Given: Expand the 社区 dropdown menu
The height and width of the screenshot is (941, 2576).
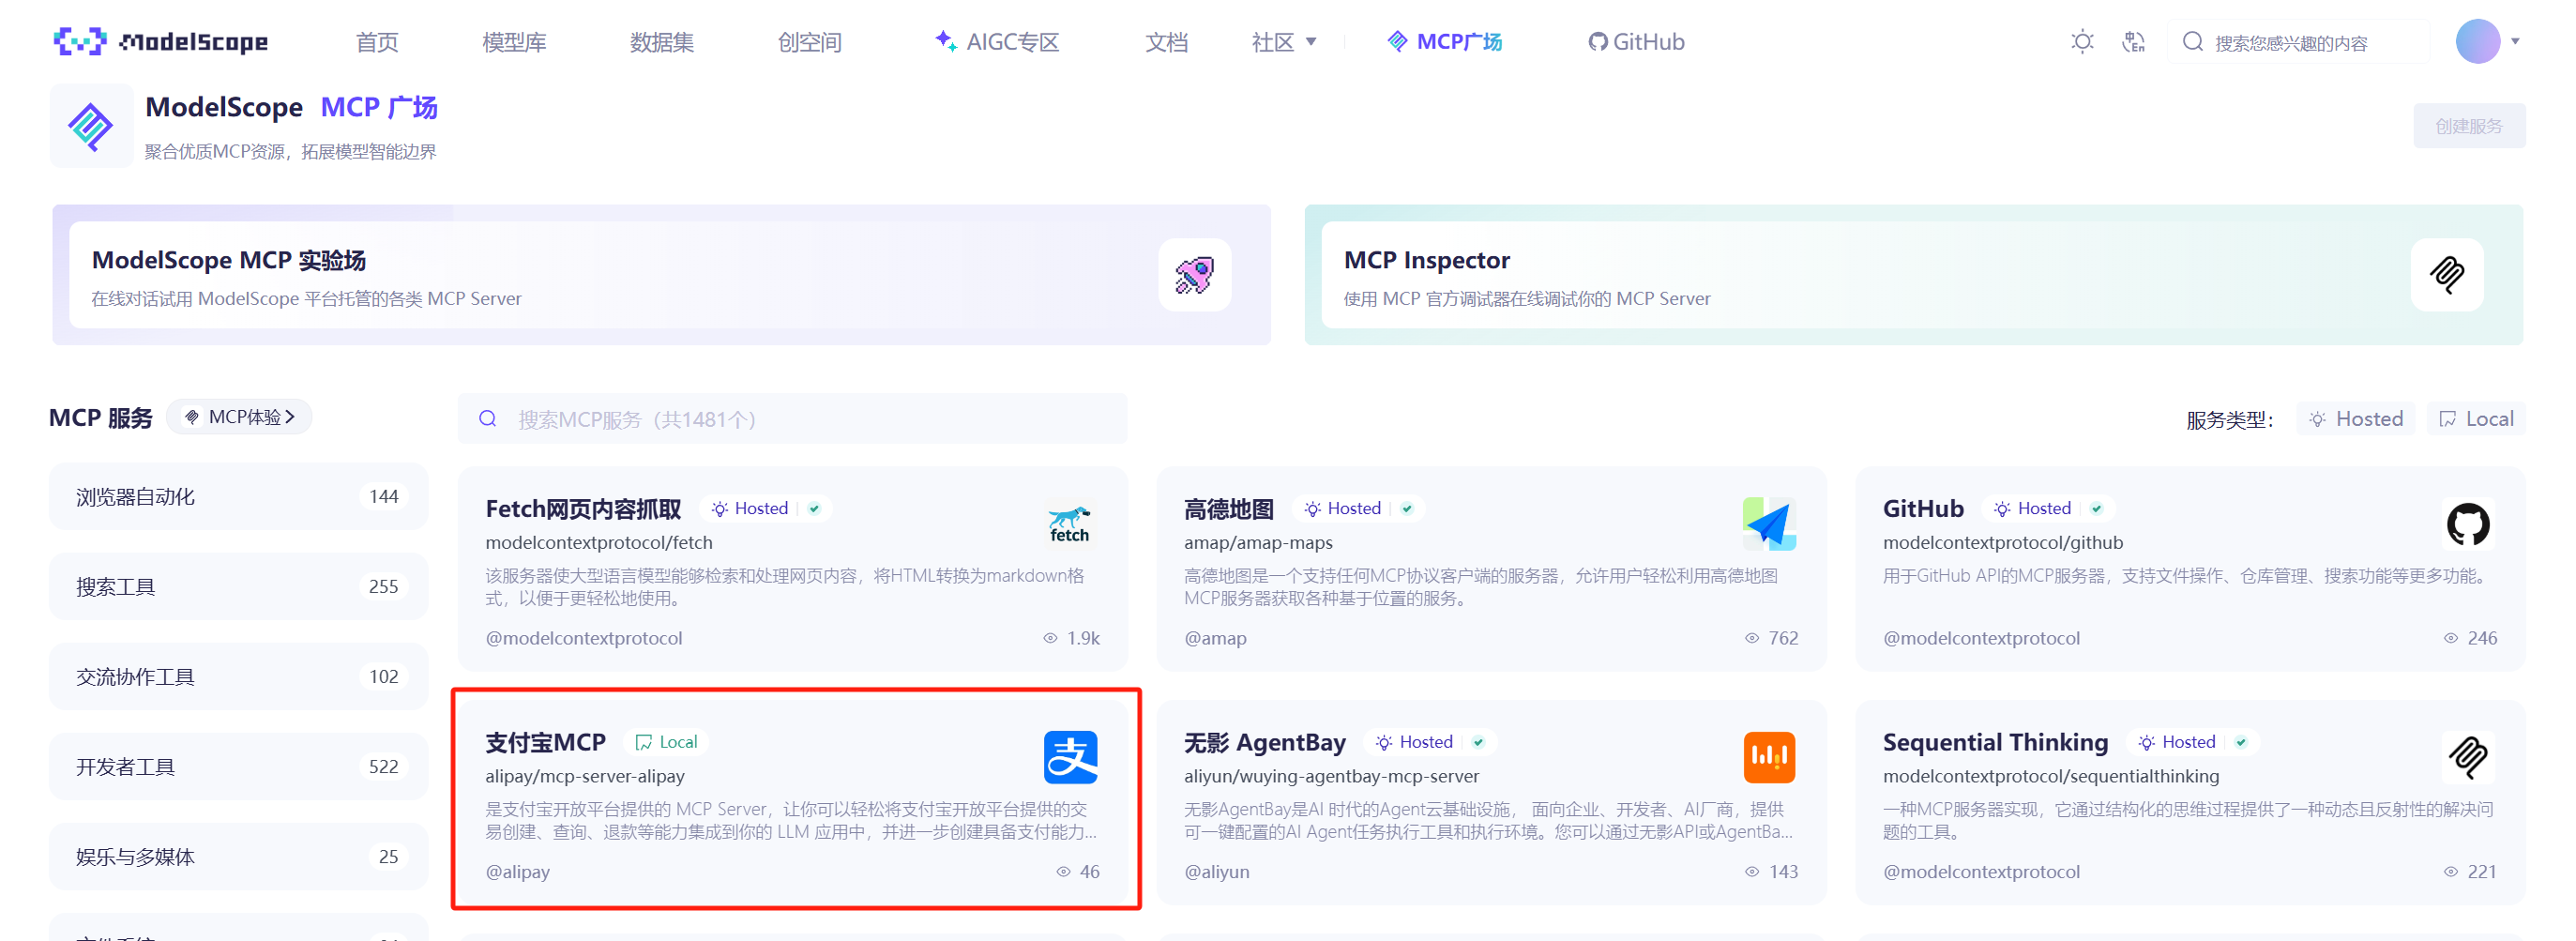Looking at the screenshot, I should (1283, 42).
